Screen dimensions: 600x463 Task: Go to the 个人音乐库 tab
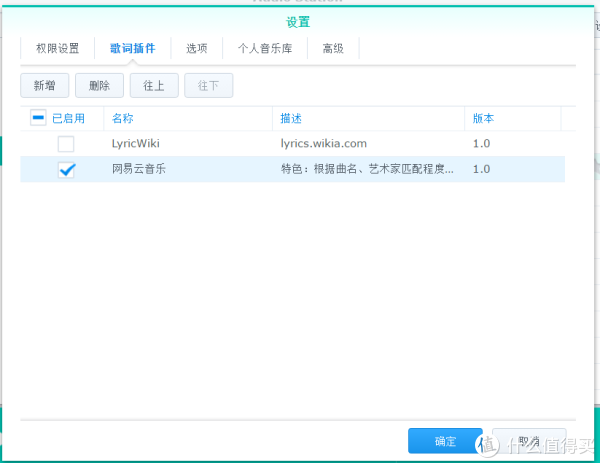264,48
